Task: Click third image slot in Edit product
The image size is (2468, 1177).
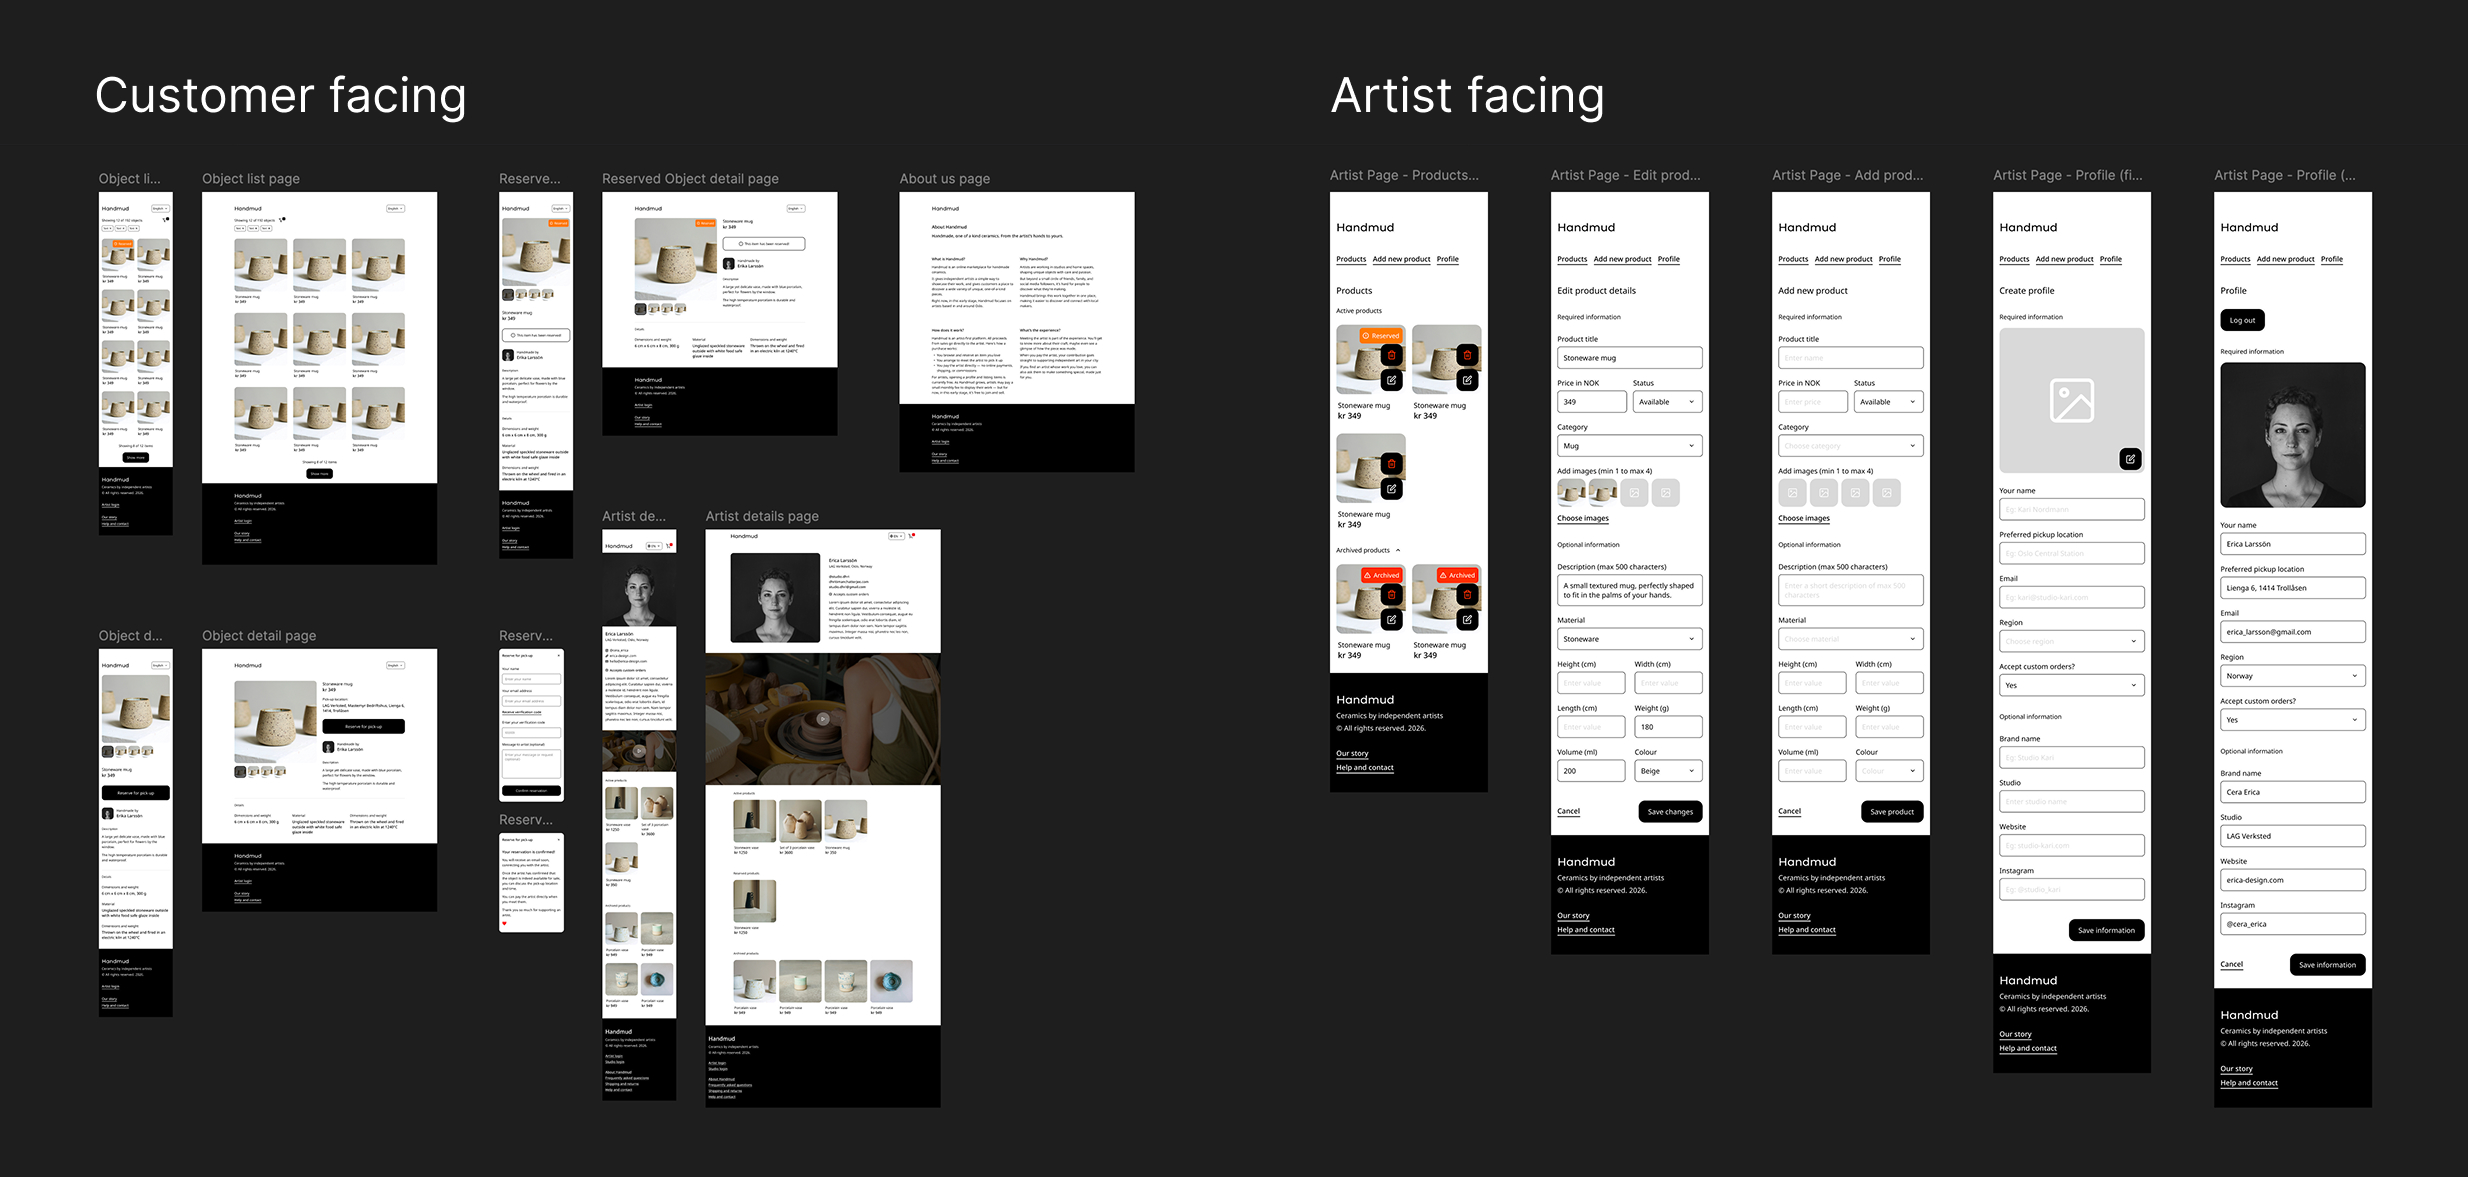Action: (1634, 493)
